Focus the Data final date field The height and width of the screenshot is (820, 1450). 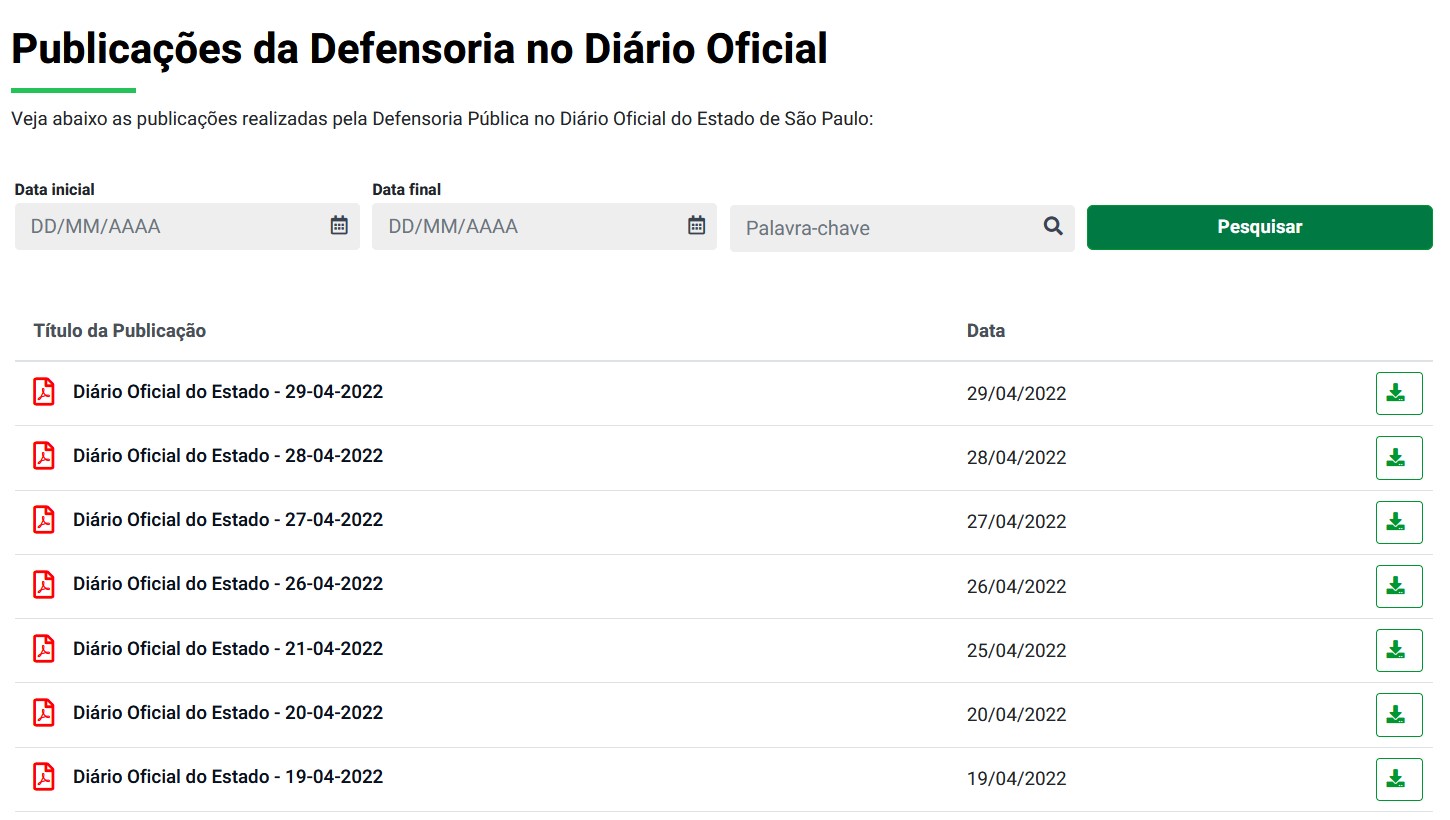(544, 226)
